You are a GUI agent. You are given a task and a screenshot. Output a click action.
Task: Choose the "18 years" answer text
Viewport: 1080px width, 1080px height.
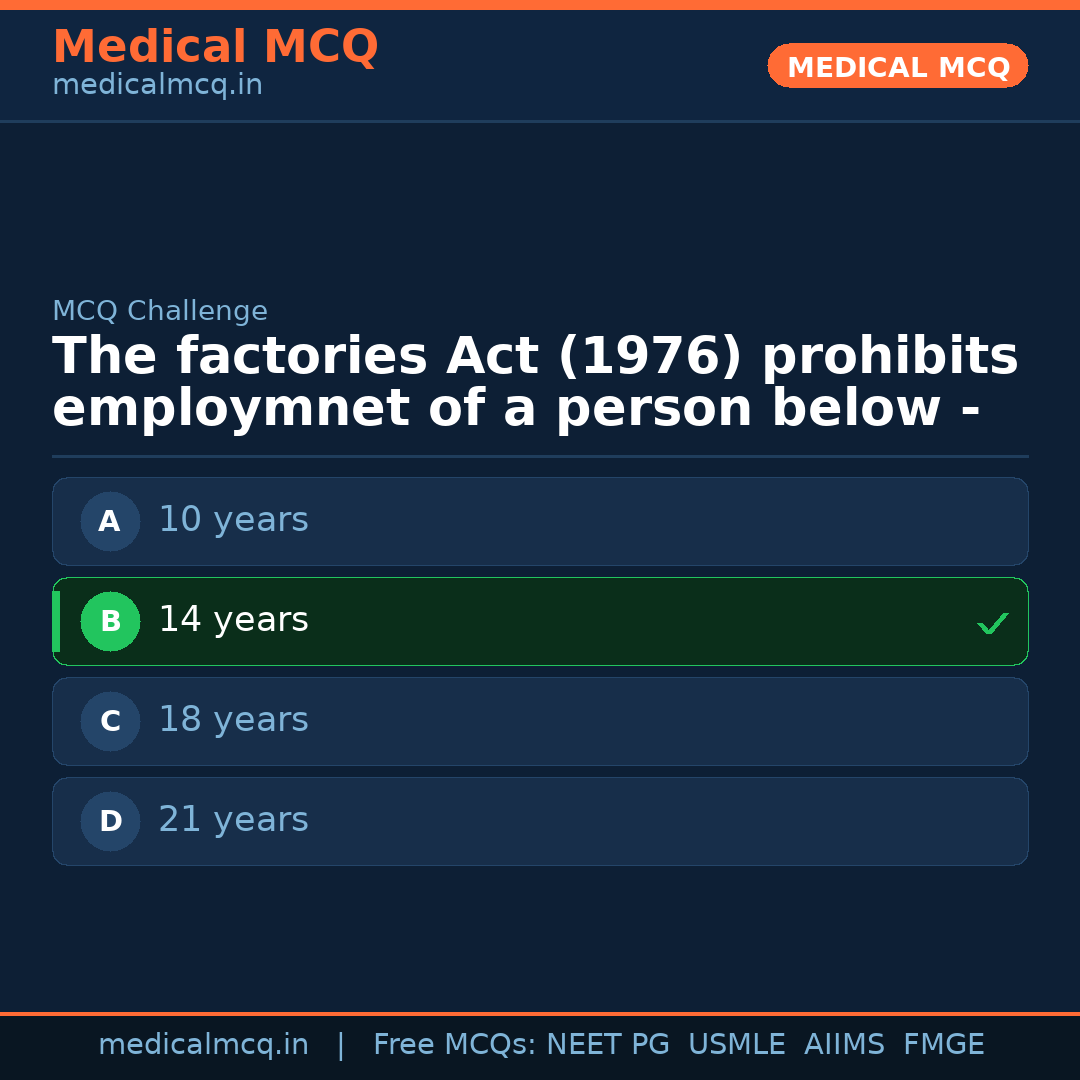coord(233,720)
